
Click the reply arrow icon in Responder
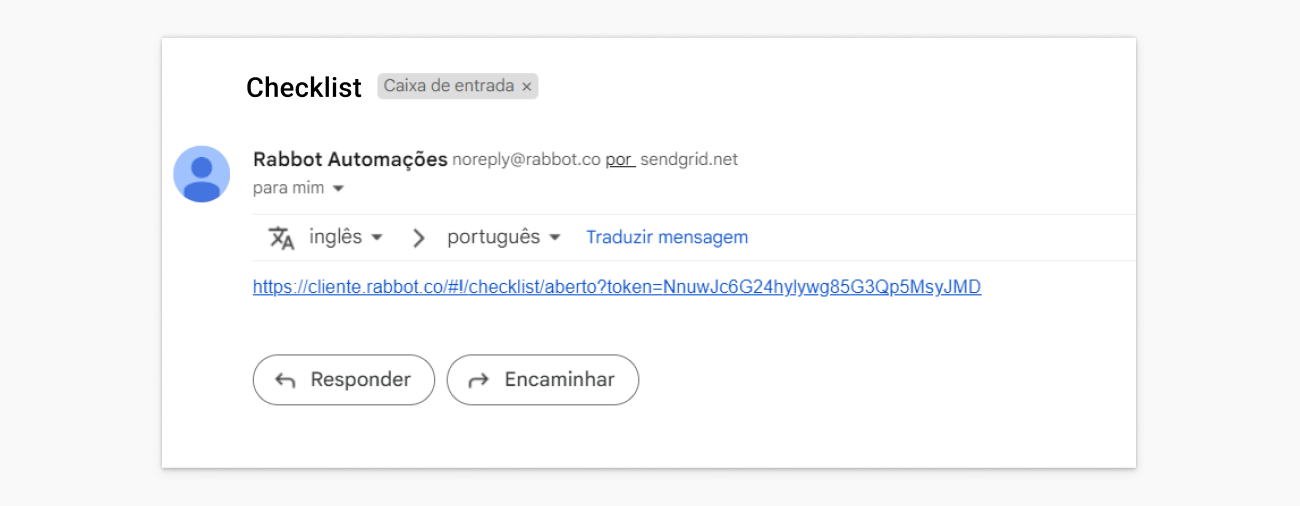pos(285,380)
